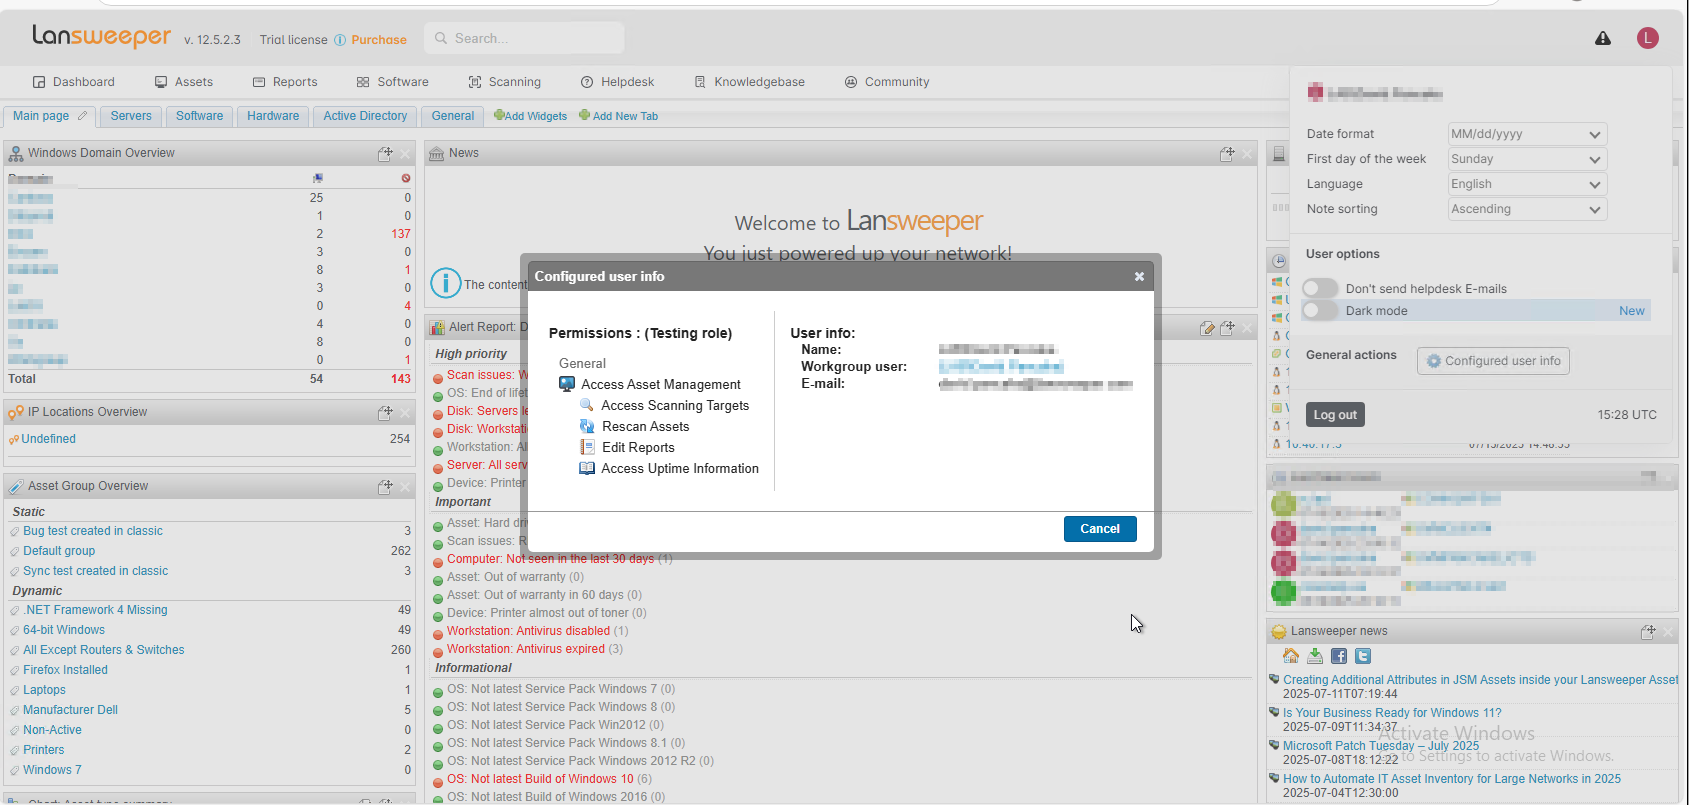Switch to the Hardware tab
Screen dimensions: 1689x805
click(273, 116)
